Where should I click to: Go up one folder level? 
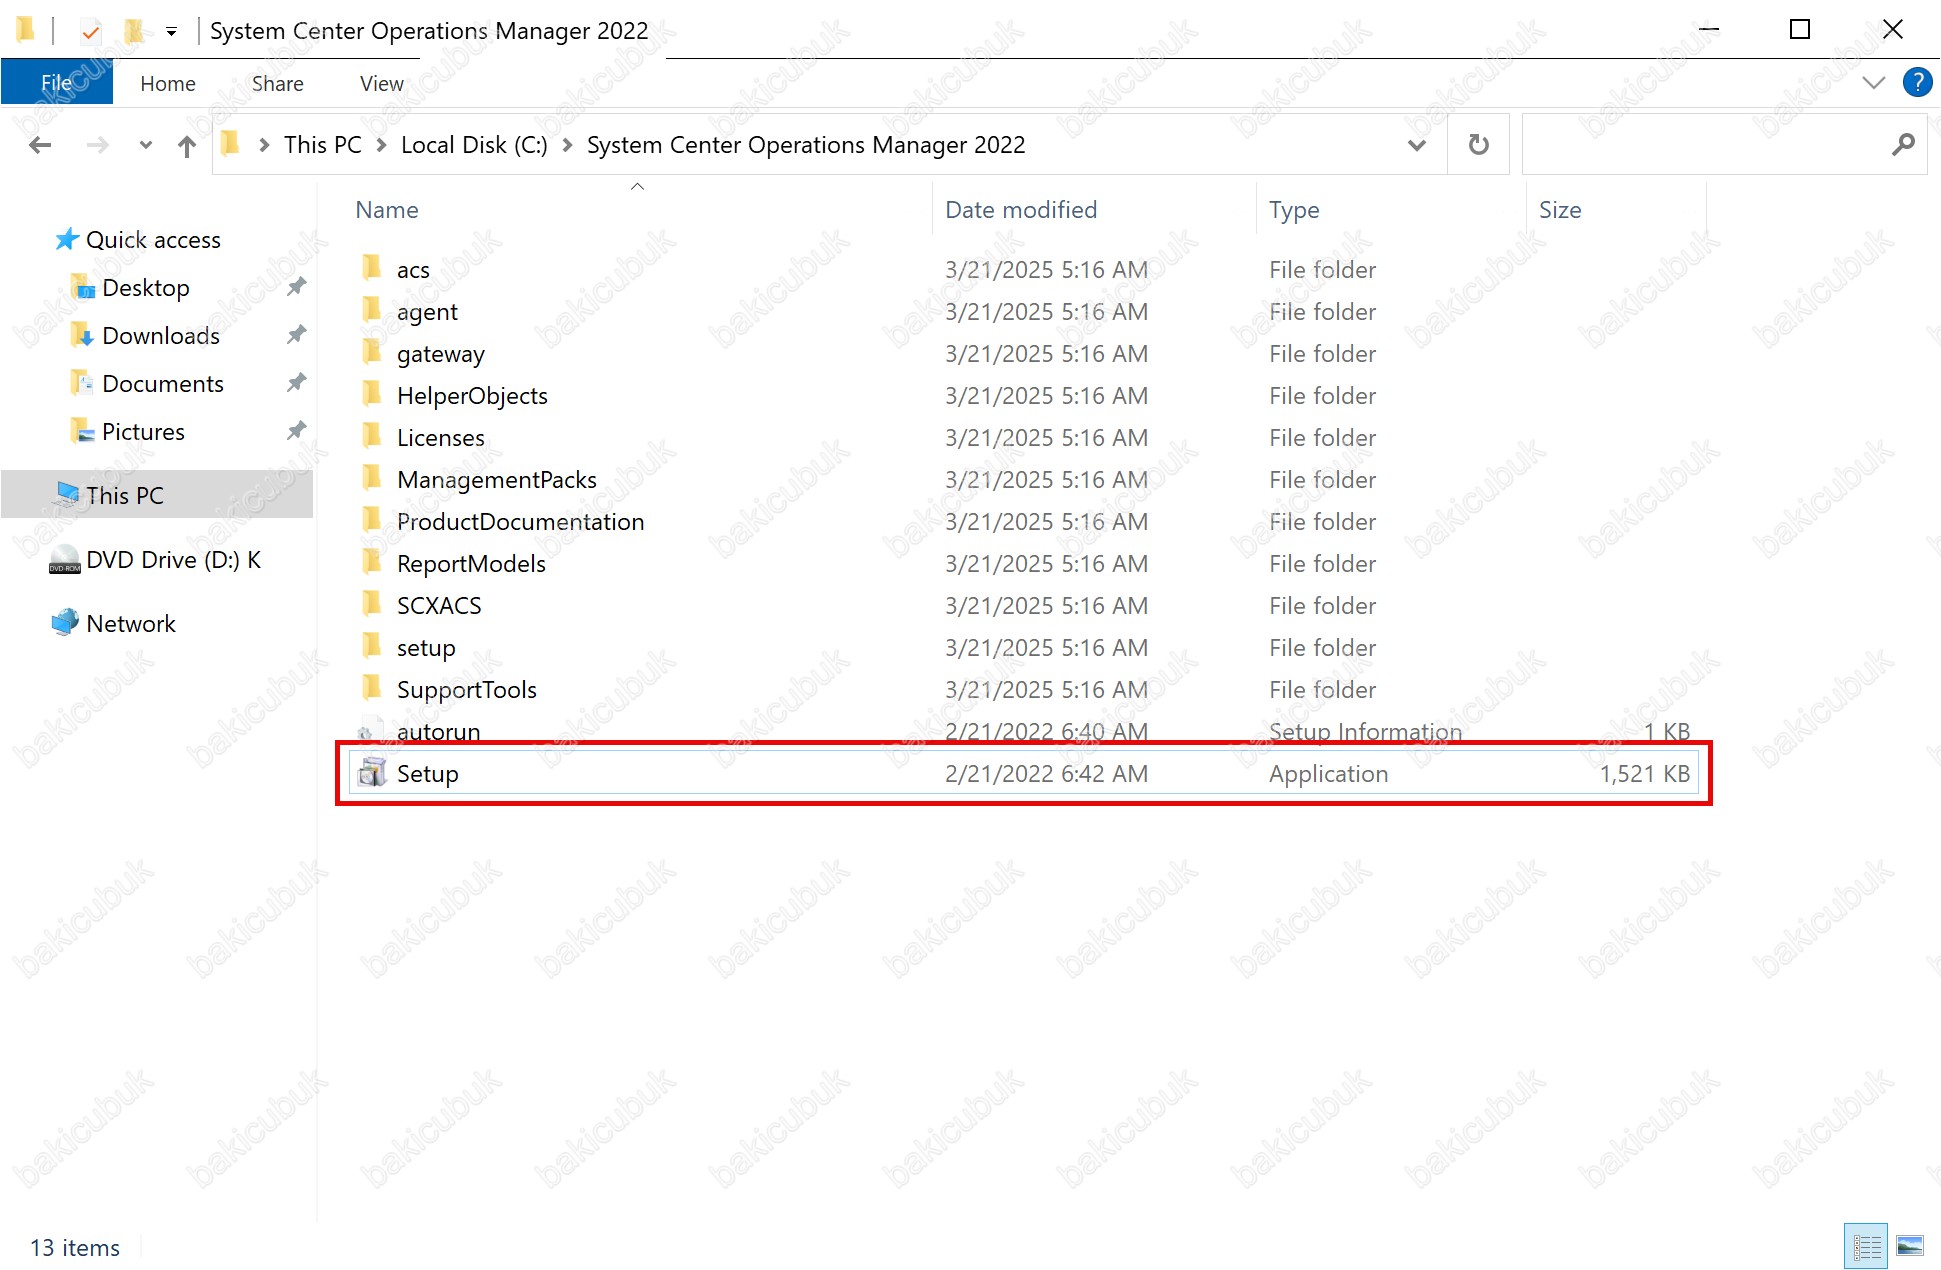coord(187,146)
